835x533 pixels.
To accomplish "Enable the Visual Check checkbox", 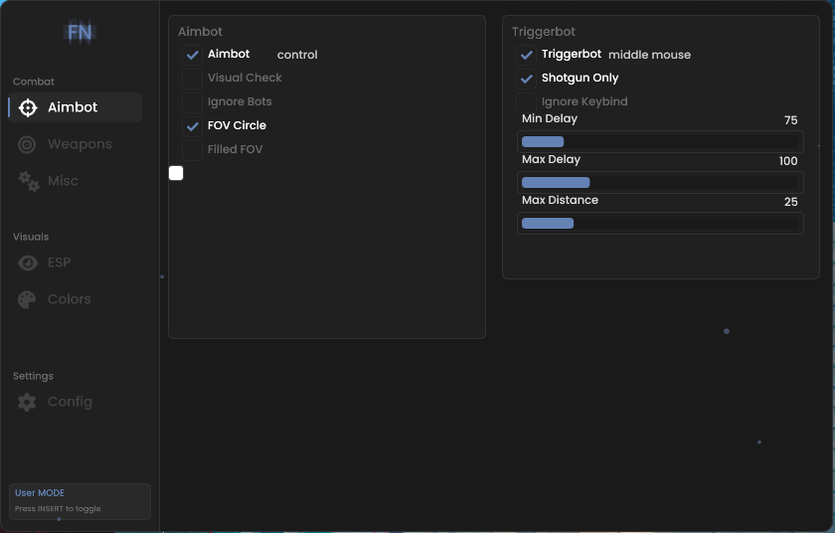I will tap(192, 78).
